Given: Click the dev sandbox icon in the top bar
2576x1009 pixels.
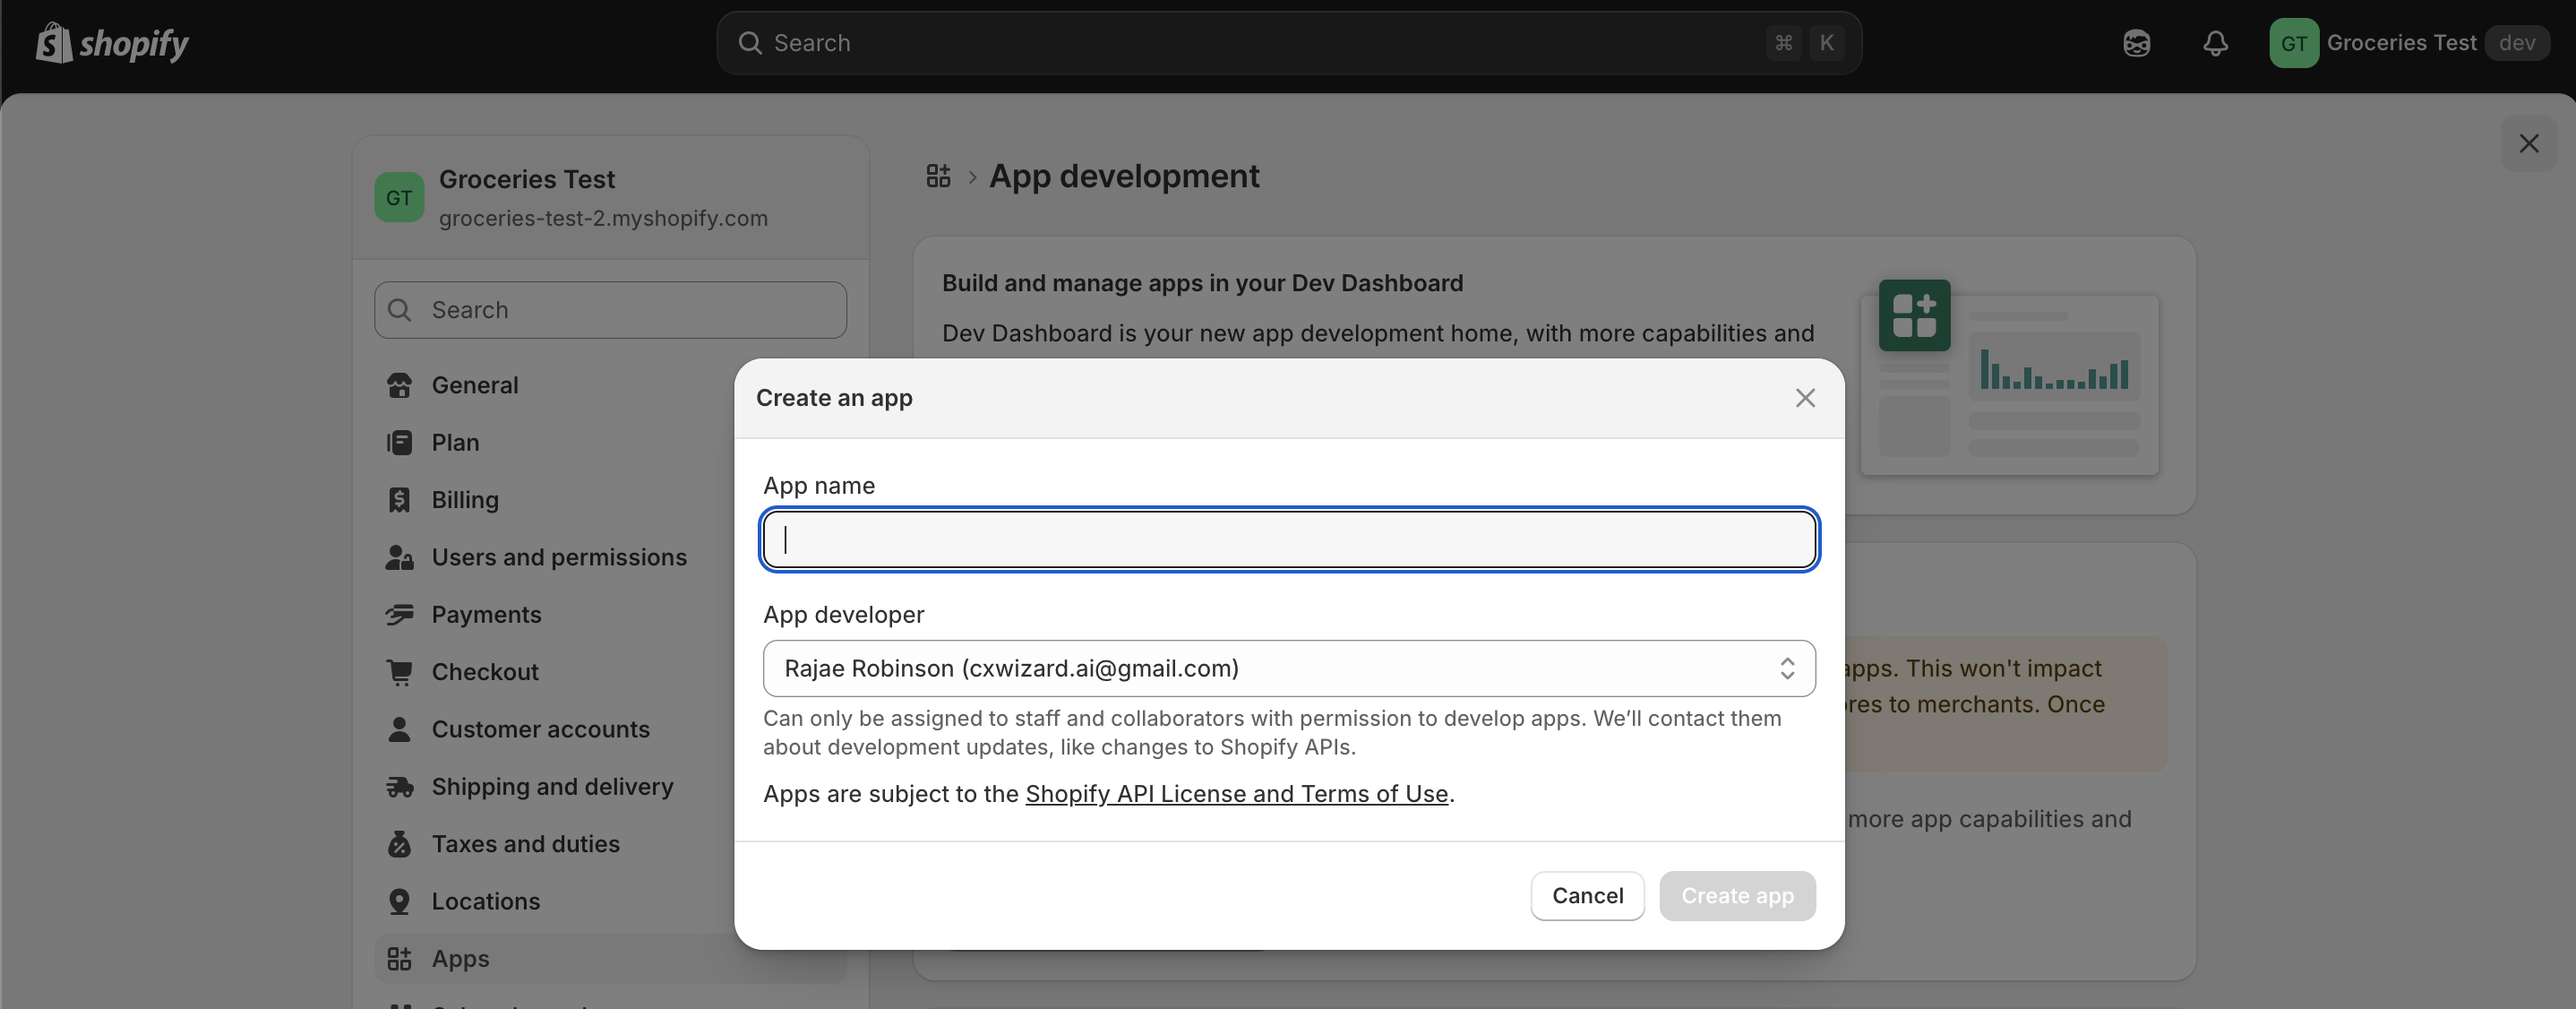Looking at the screenshot, I should pyautogui.click(x=2136, y=42).
